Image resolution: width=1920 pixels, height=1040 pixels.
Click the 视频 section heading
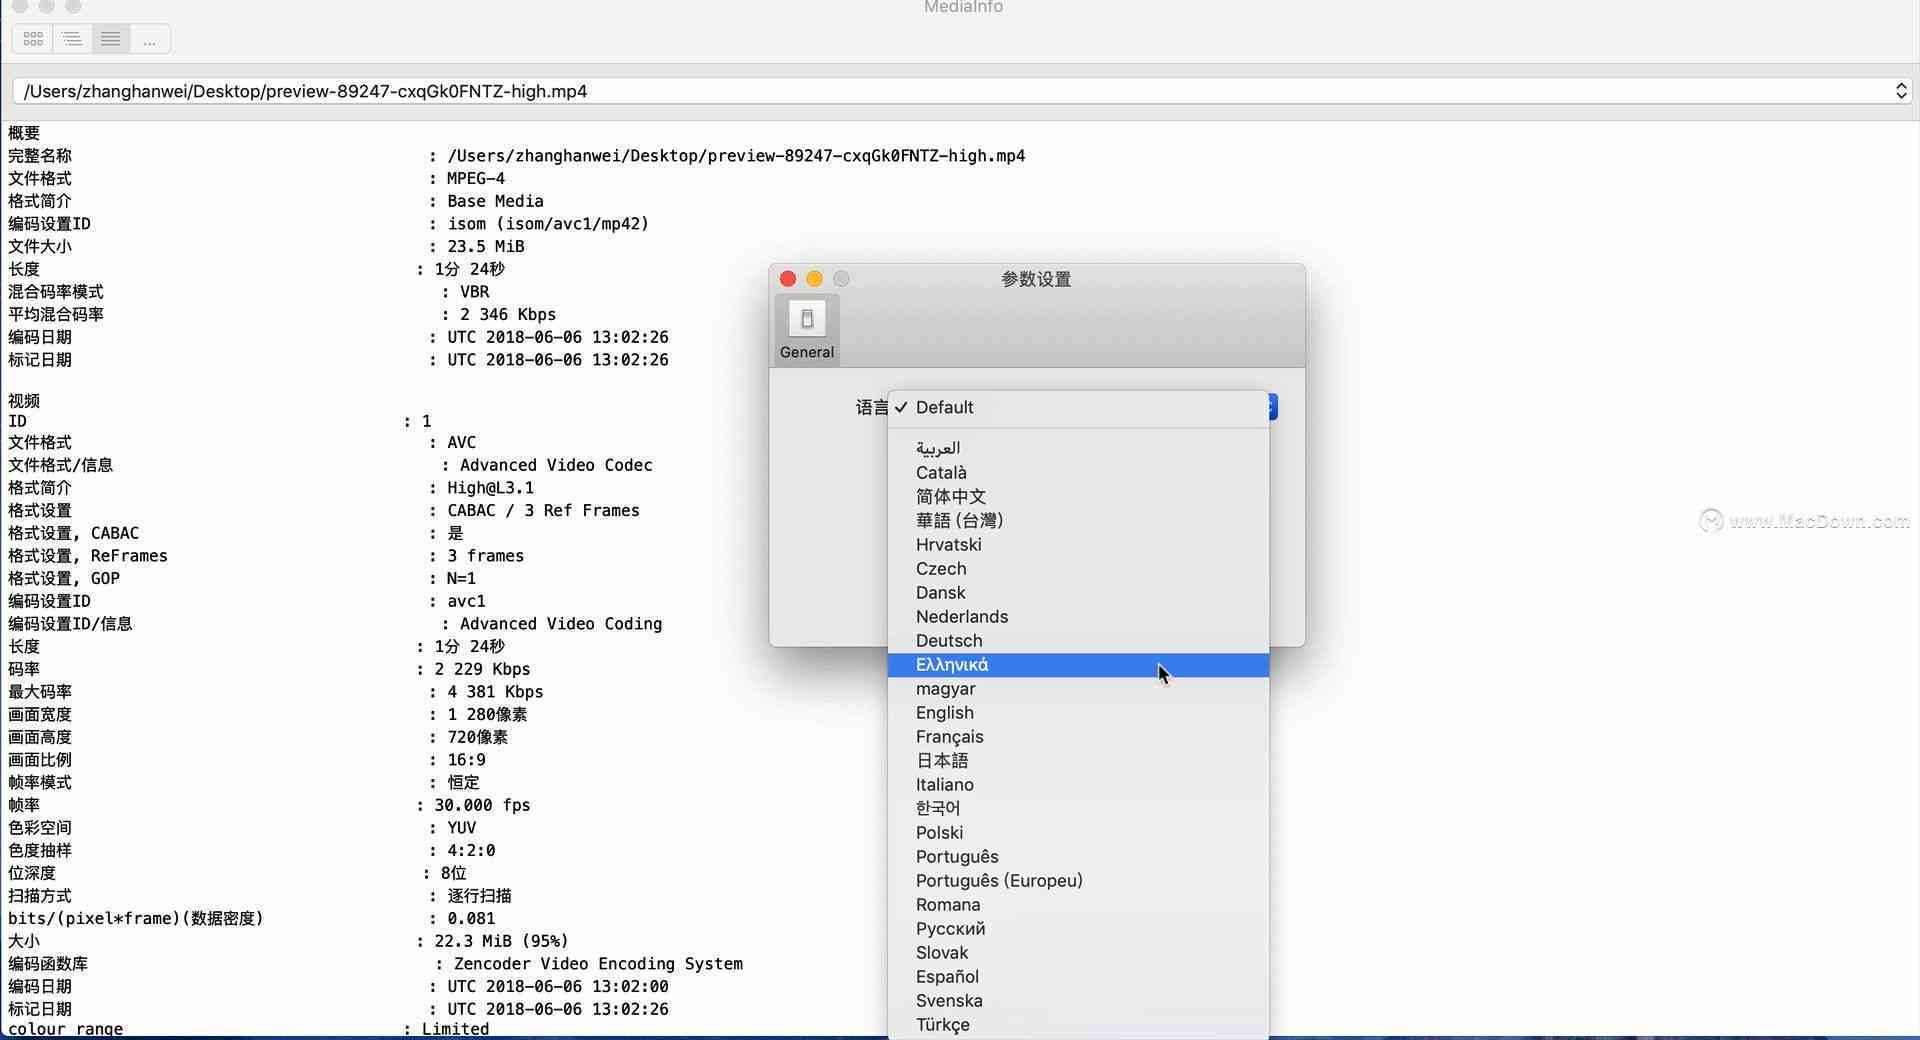tap(24, 400)
